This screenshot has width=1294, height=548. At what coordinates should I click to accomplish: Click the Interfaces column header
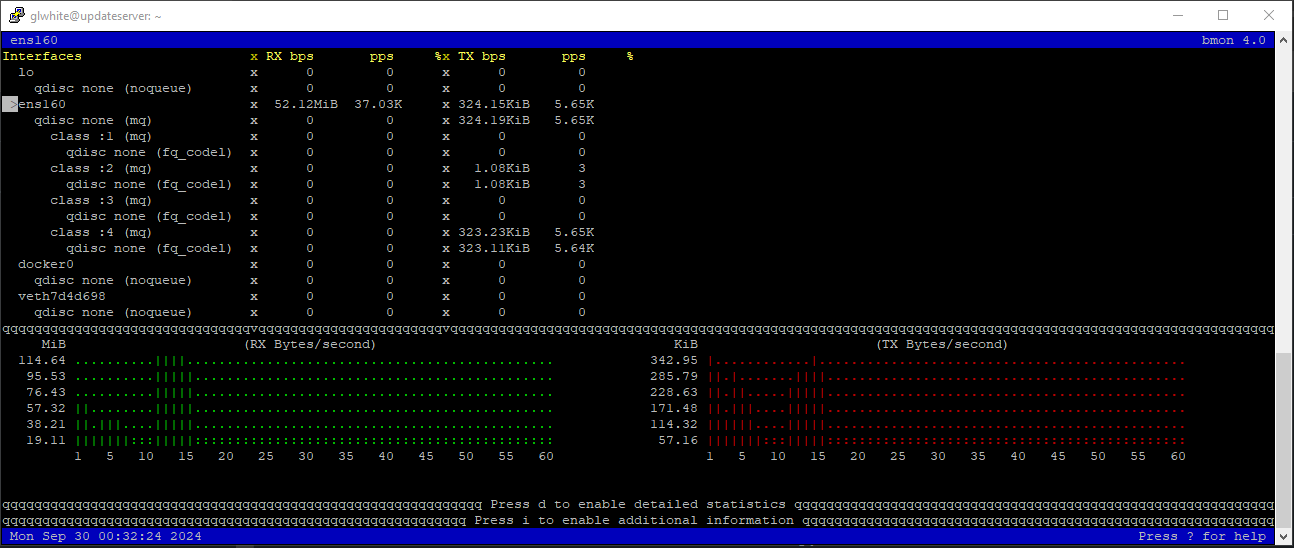(42, 56)
